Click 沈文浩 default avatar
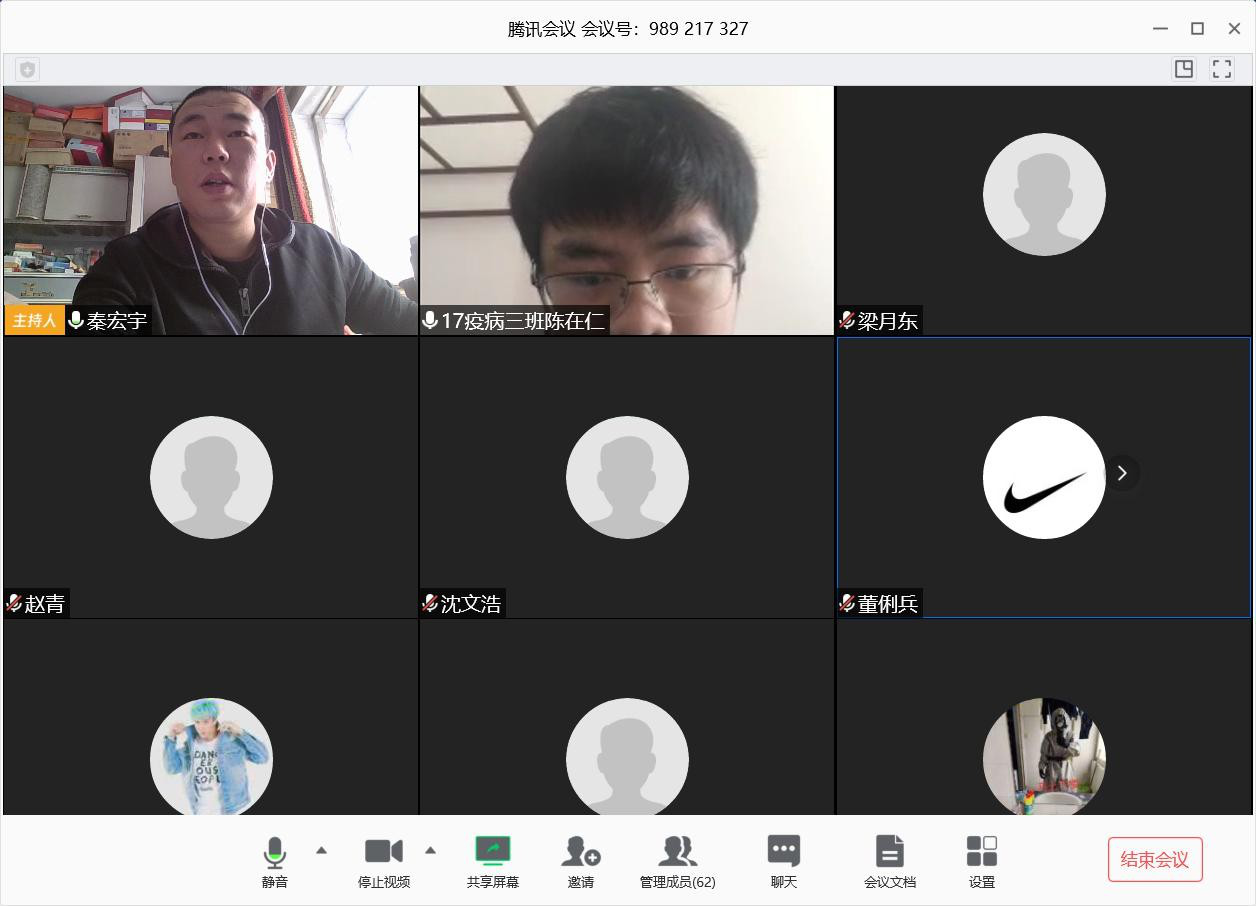1256x906 pixels. click(x=627, y=477)
